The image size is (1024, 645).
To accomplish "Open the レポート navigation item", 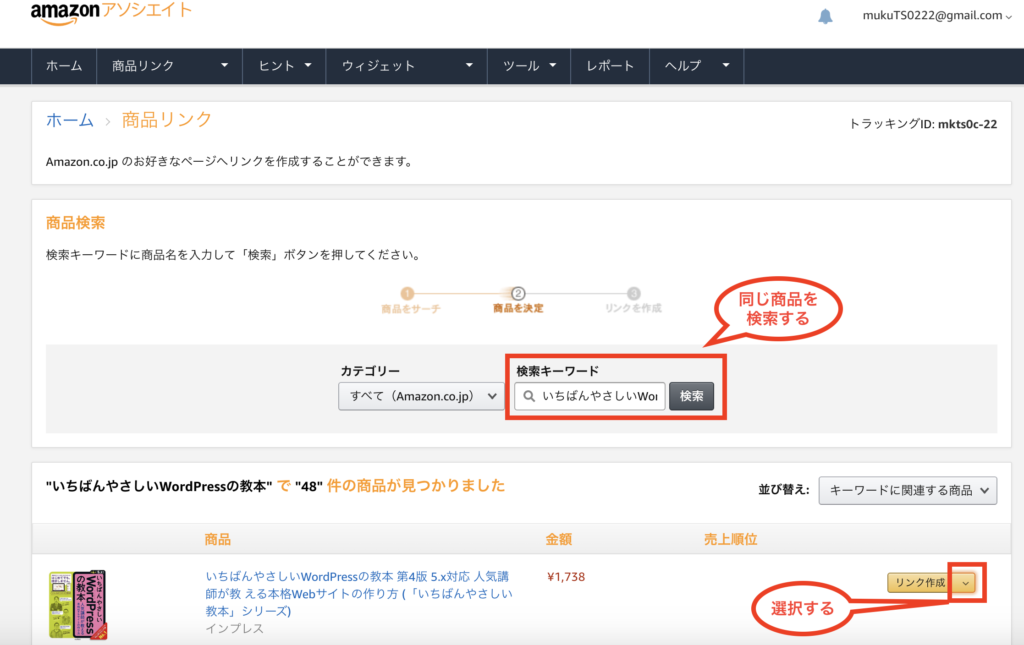I will tap(610, 66).
